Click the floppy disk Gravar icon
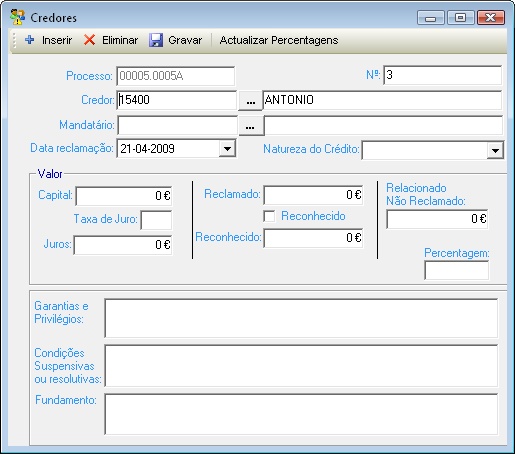 (156, 40)
